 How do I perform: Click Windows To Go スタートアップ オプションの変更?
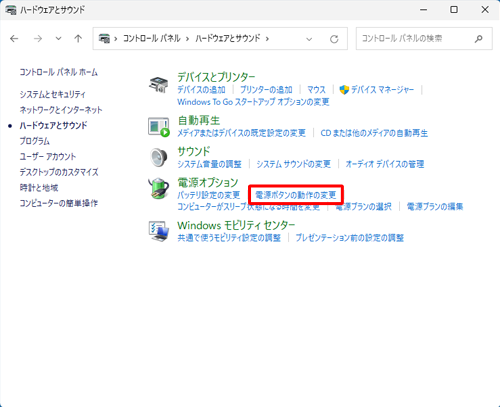[253, 102]
